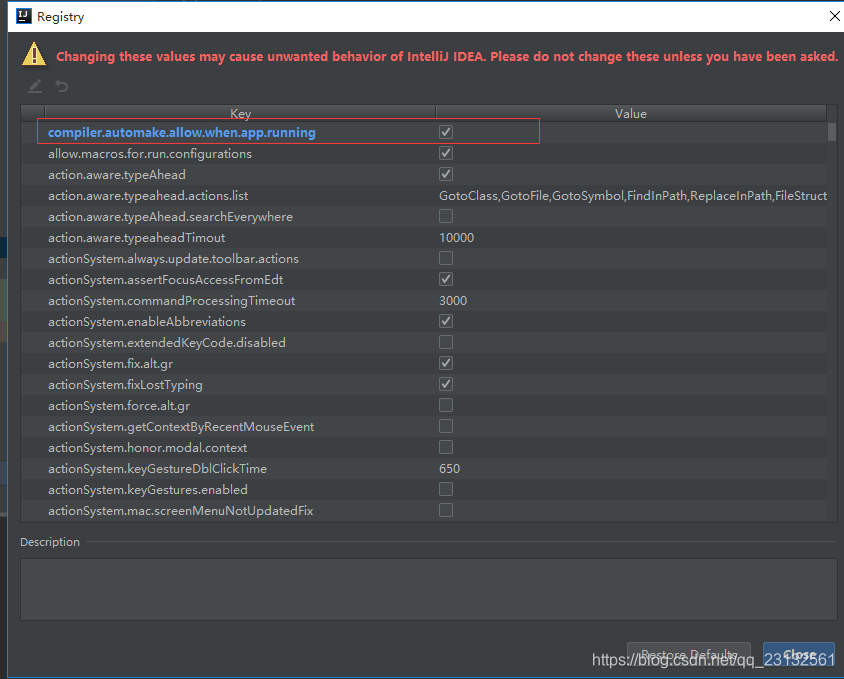Screen dimensions: 844x679
Task: Enable actionSystem.mac.screenMenuNotUpdatedFix checkbox
Action: click(446, 510)
